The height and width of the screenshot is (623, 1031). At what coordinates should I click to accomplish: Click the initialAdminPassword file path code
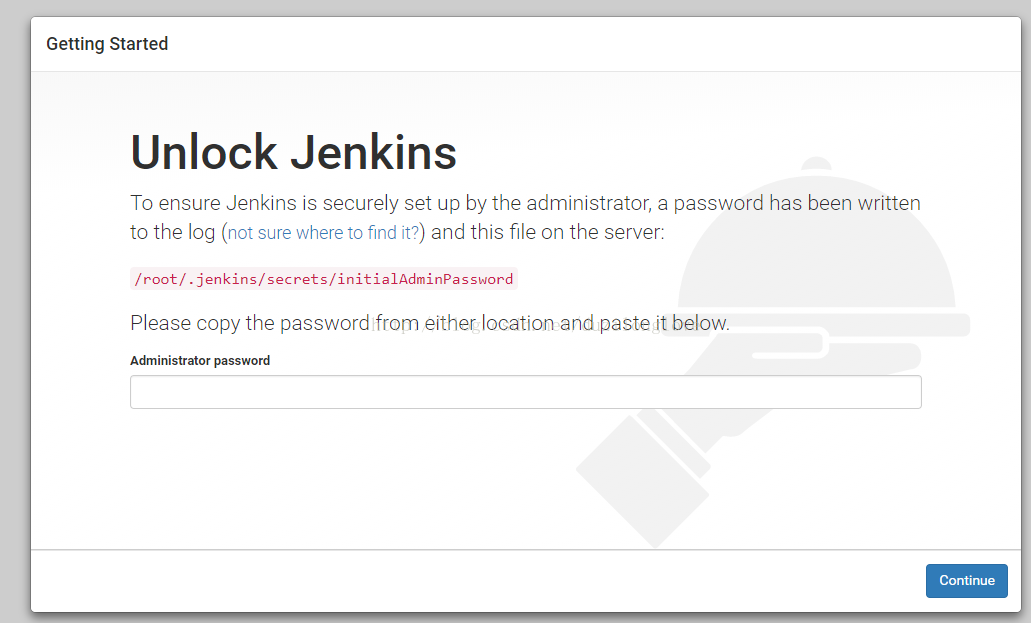pos(323,279)
